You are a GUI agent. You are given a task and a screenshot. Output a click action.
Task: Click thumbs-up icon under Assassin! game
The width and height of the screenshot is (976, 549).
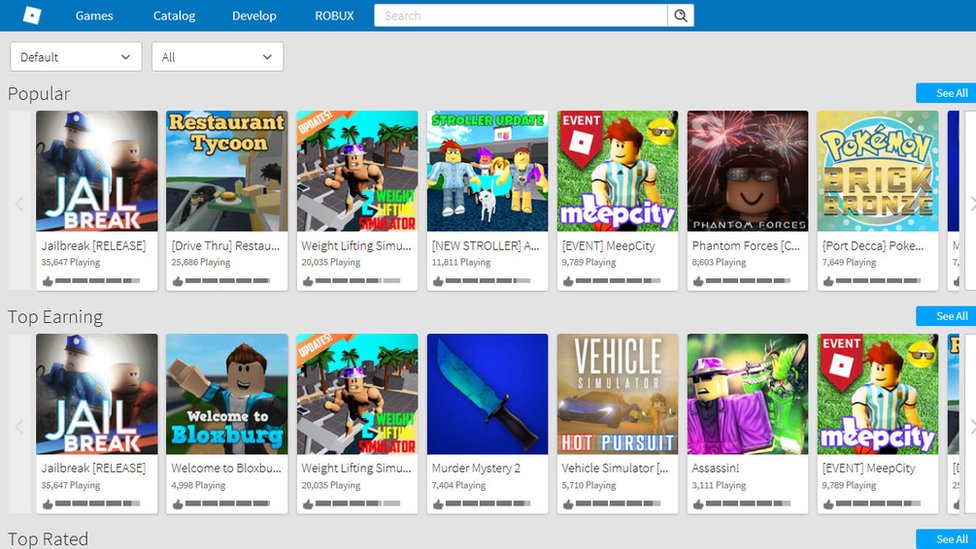click(x=698, y=504)
